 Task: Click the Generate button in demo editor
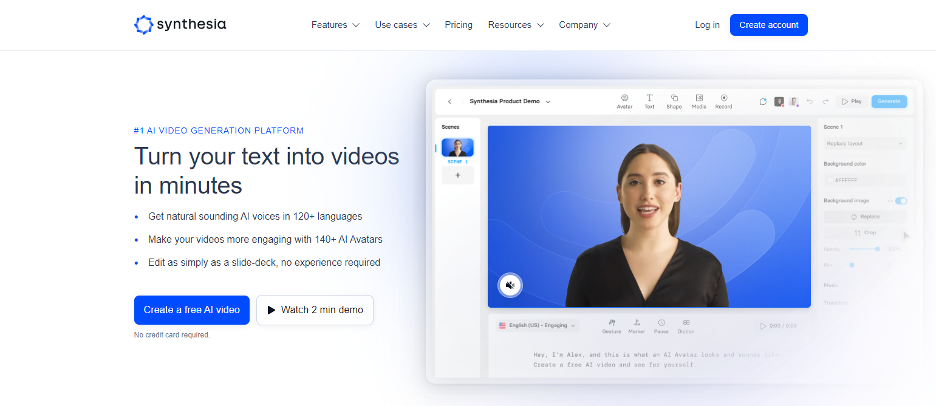[889, 102]
